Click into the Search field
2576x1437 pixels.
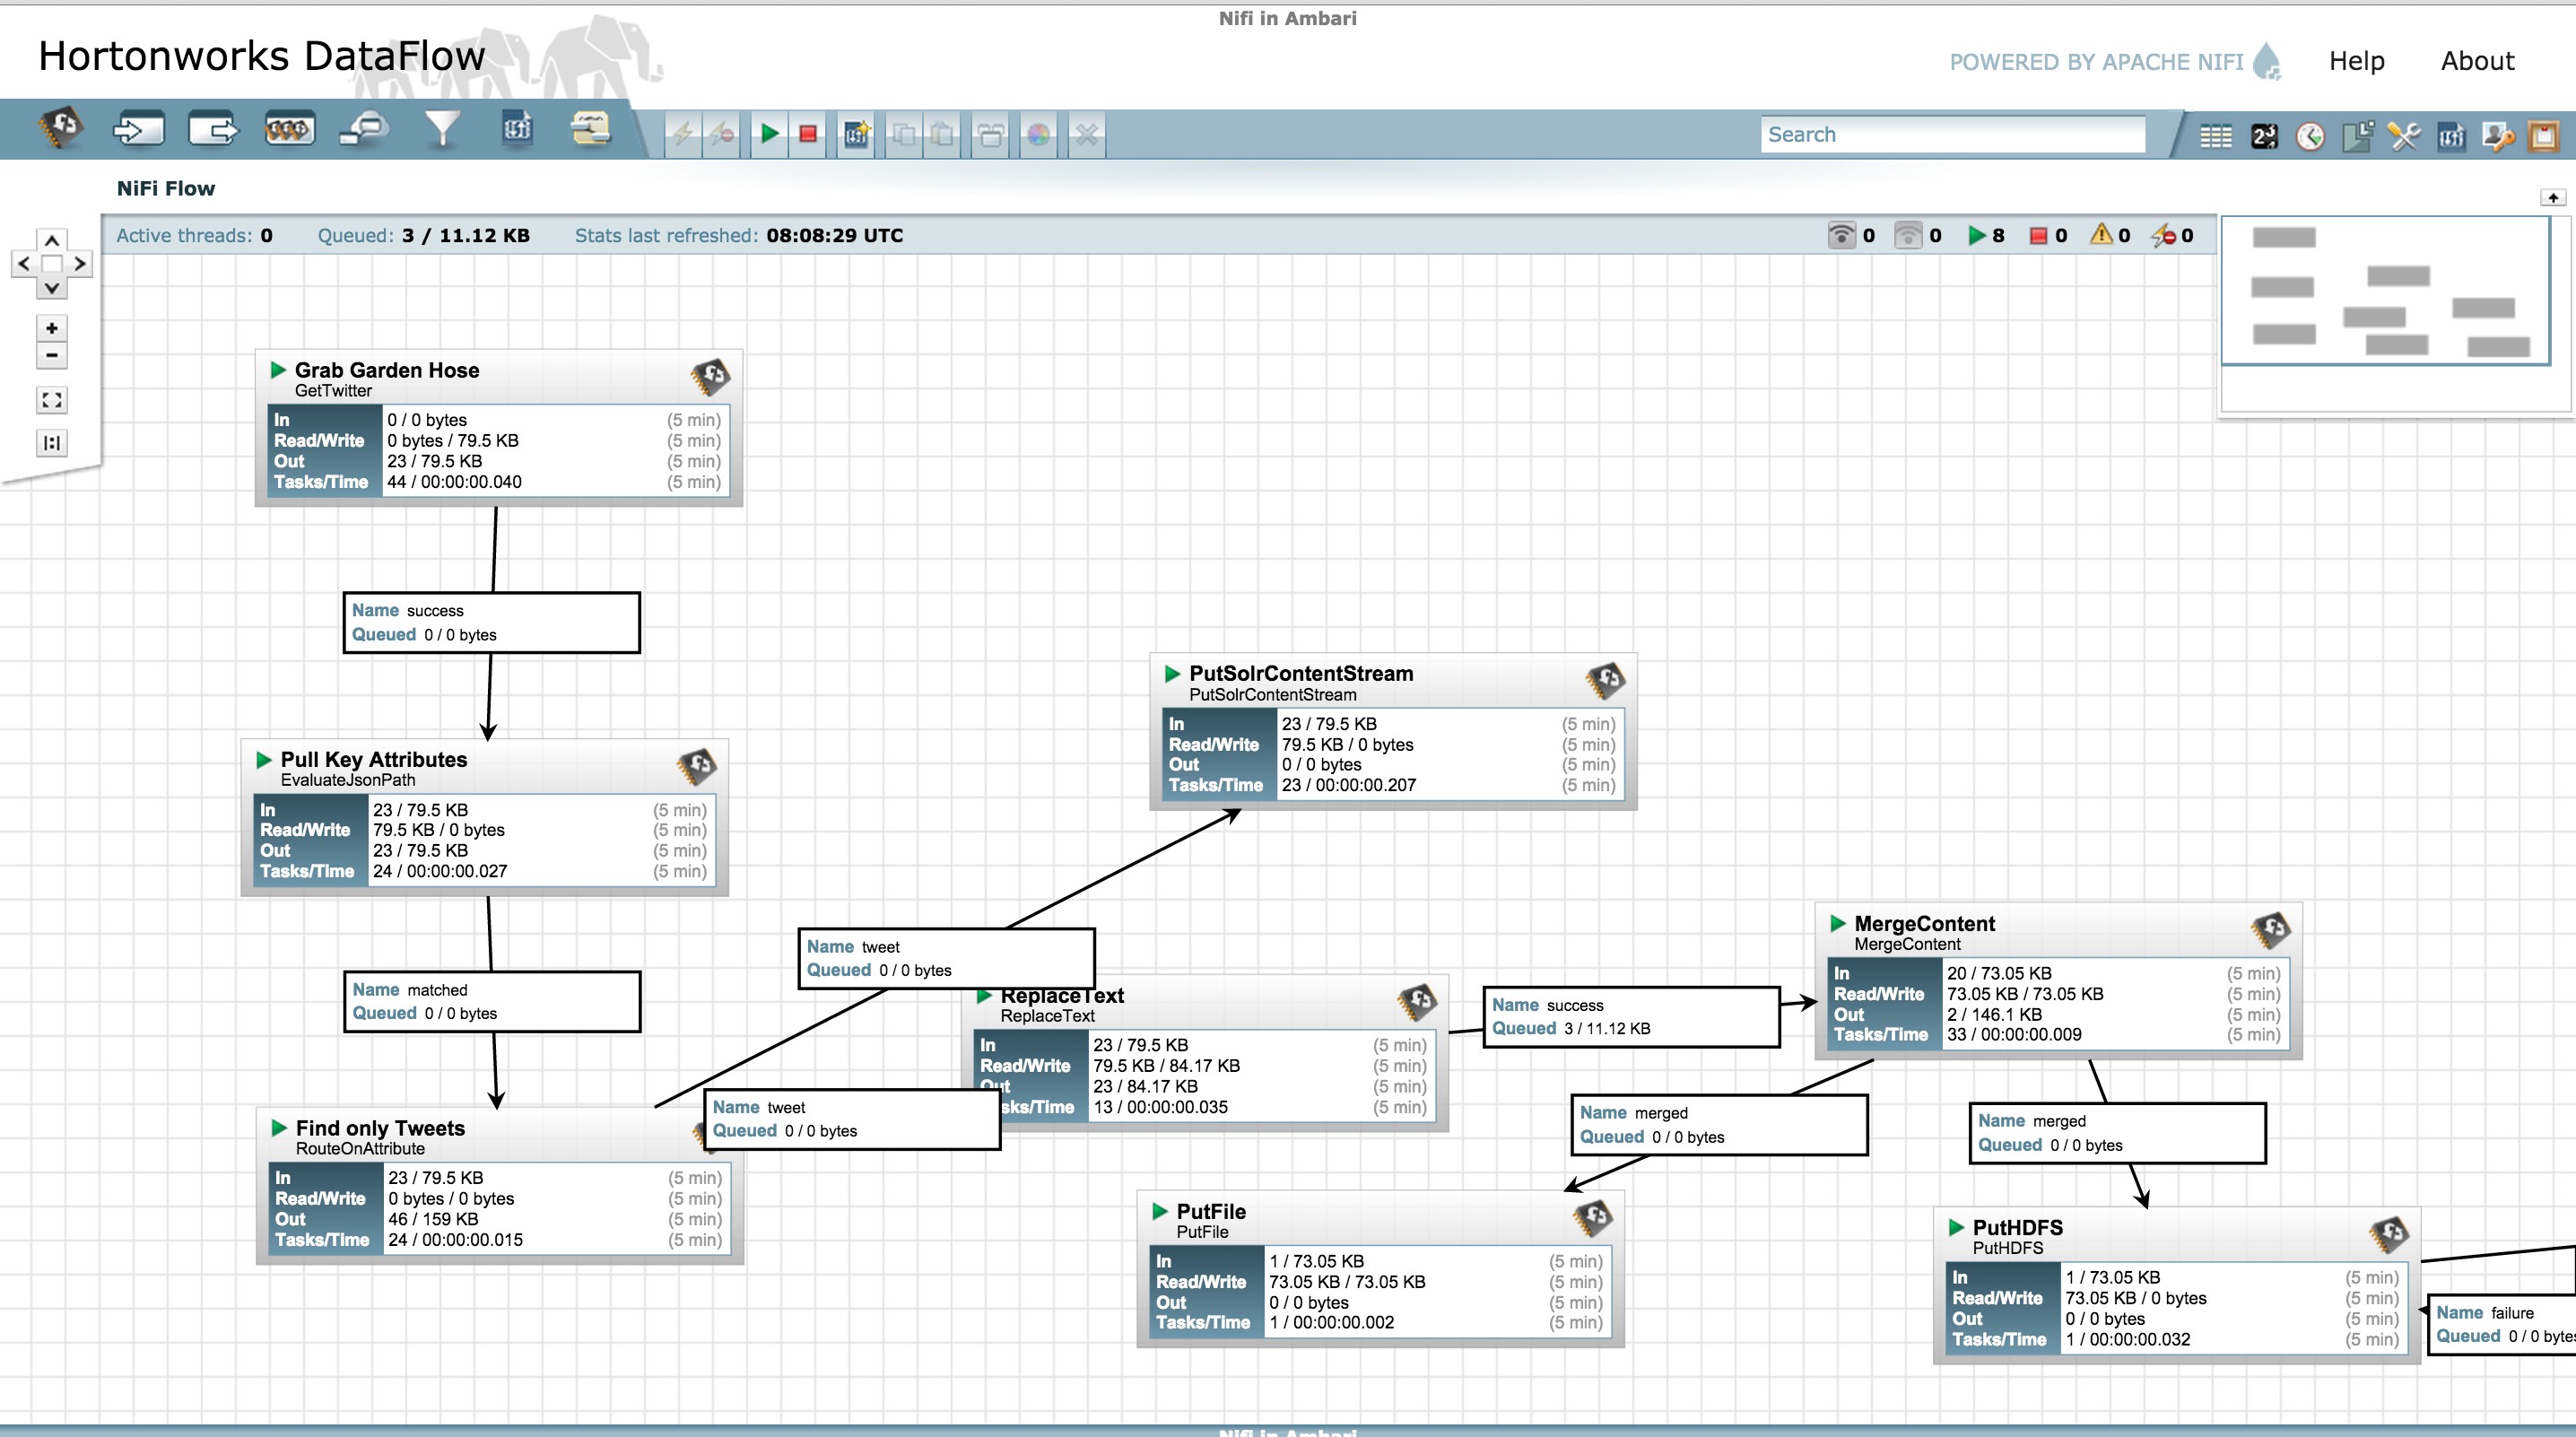(x=1952, y=134)
